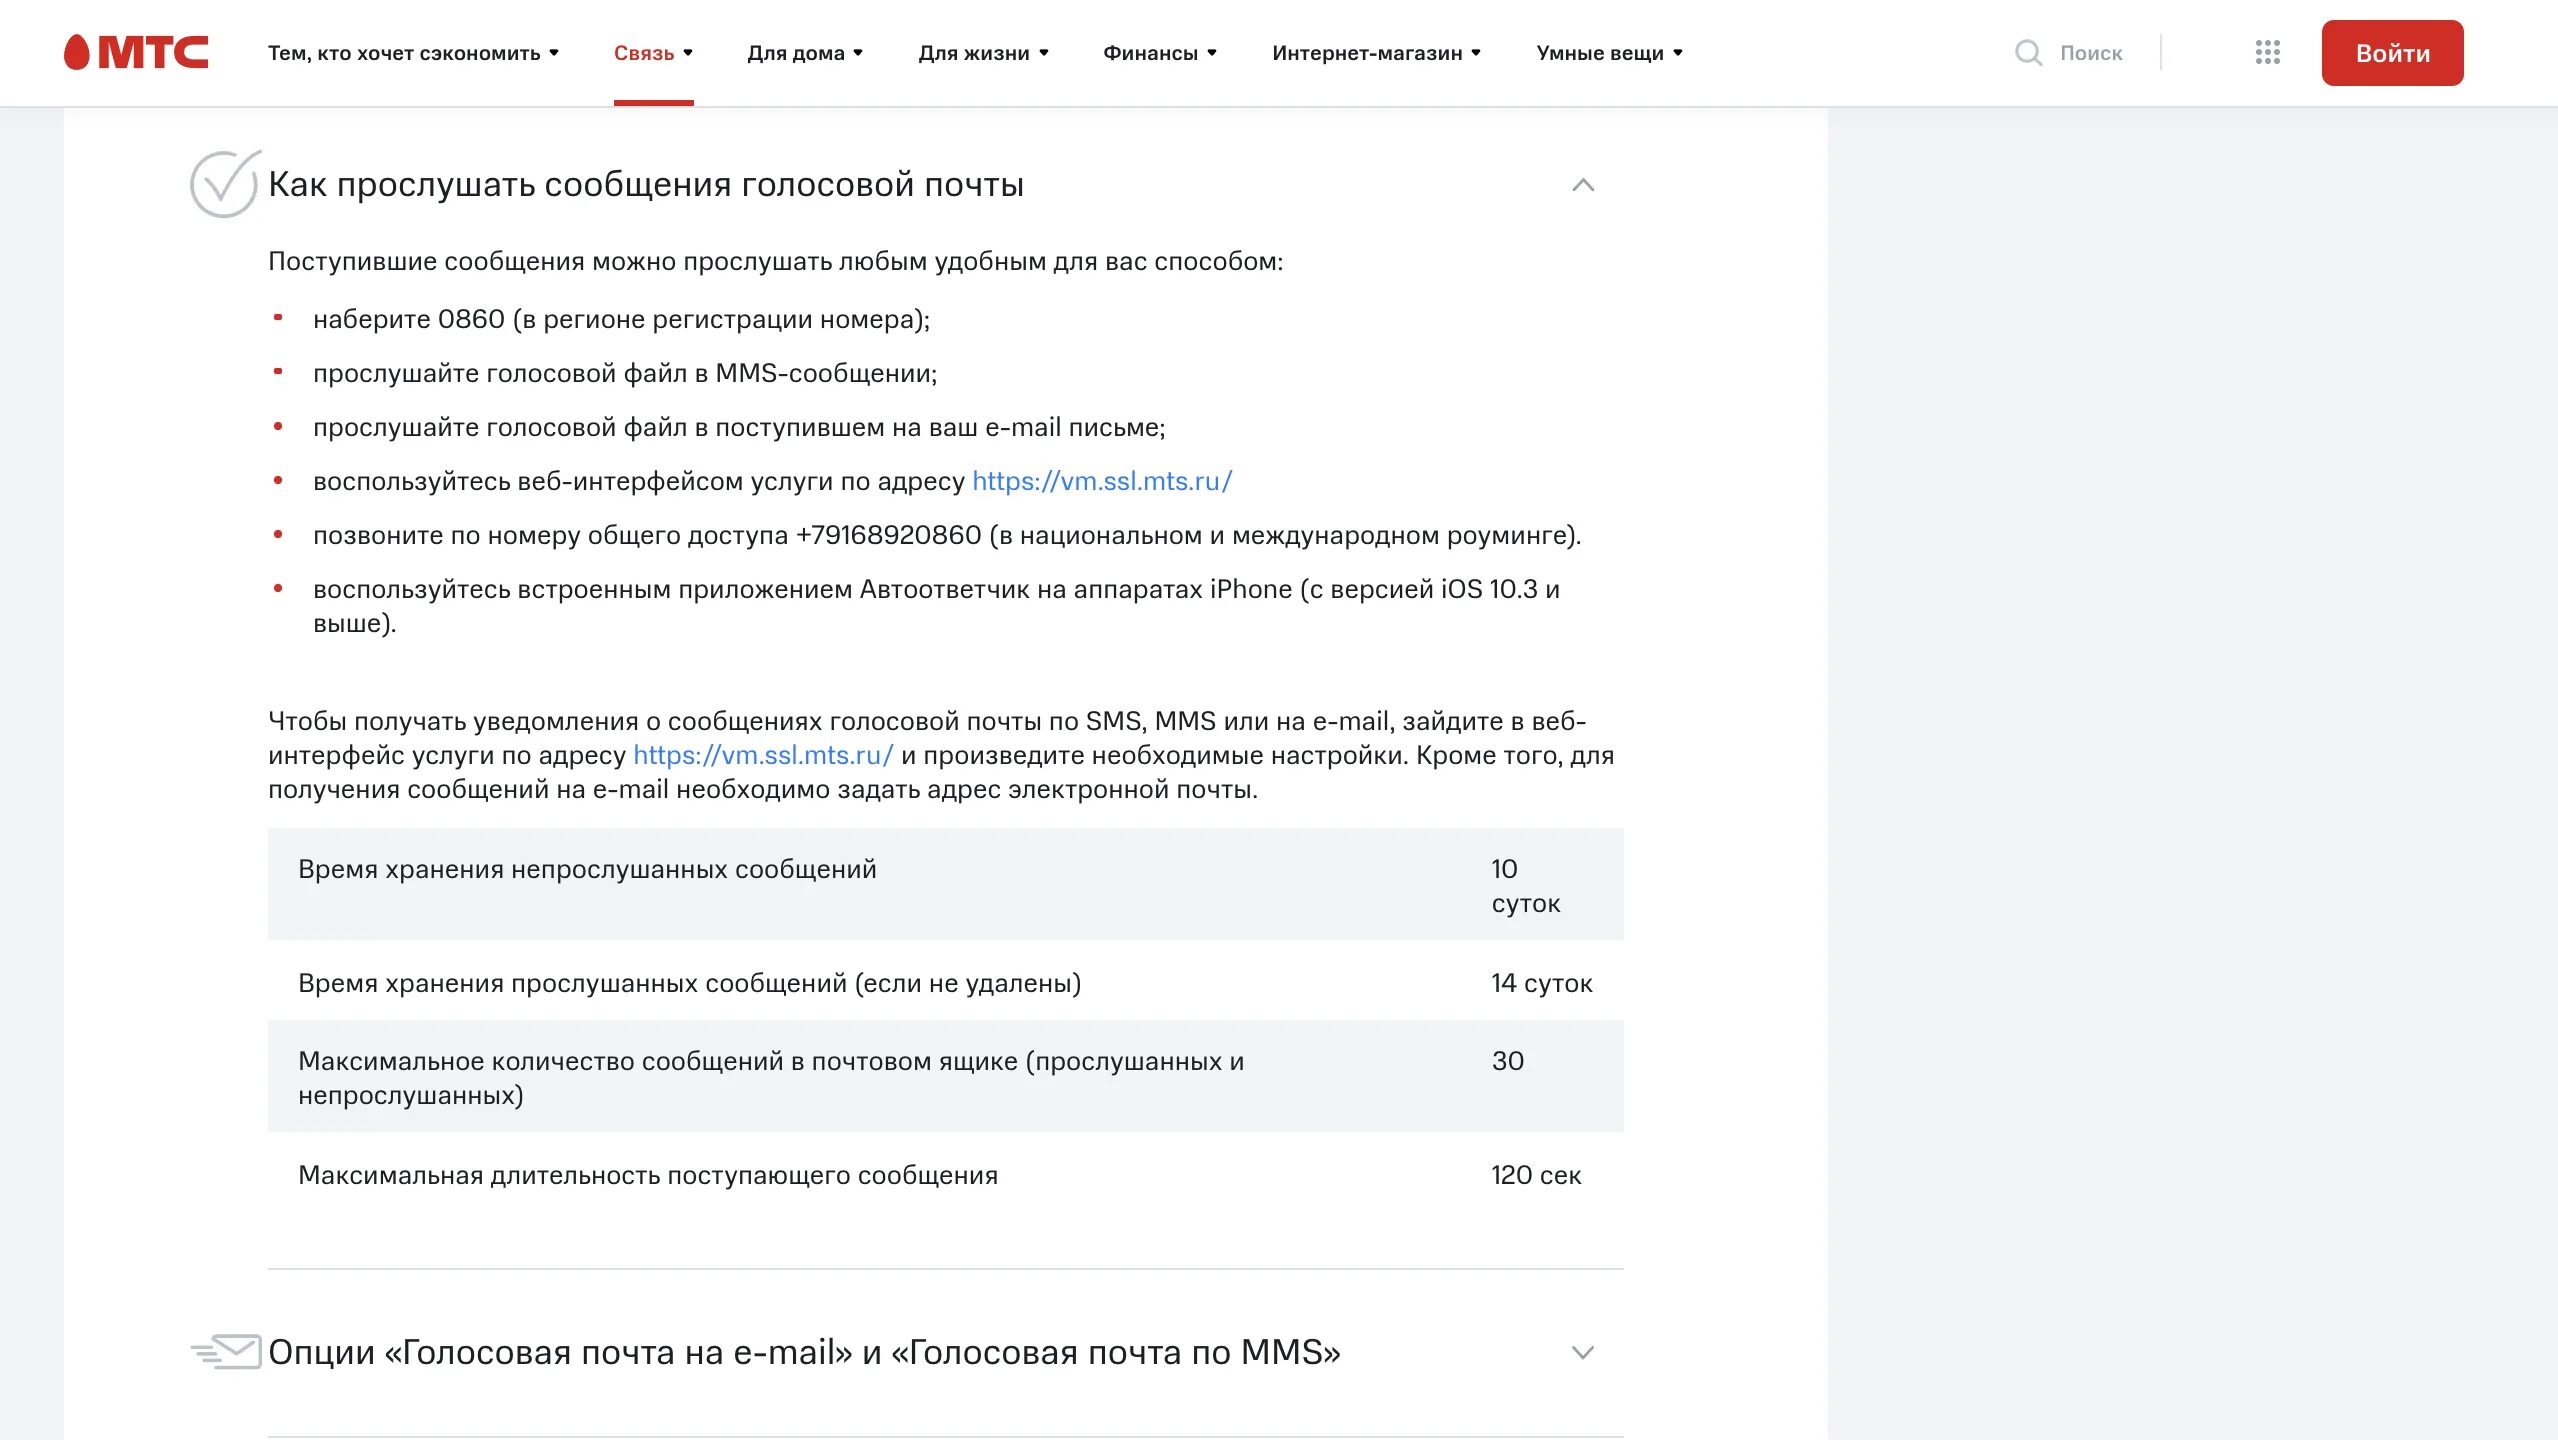Expand the e-mail and MMS options chevron
Image resolution: width=2558 pixels, height=1440 pixels.
(x=1582, y=1353)
